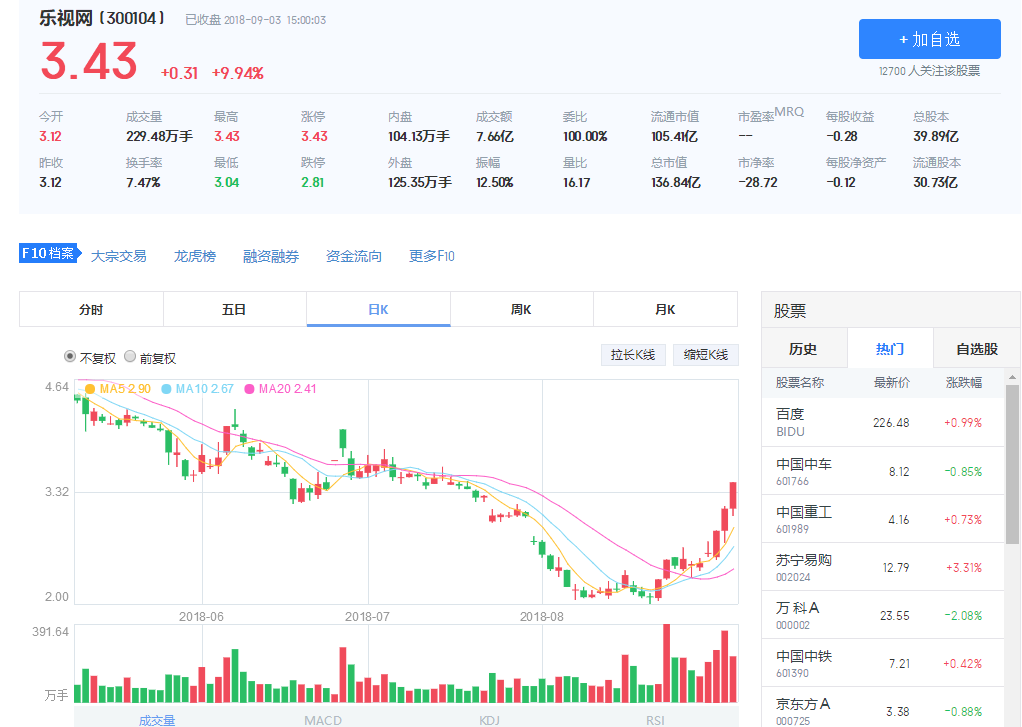The image size is (1022, 727).
Task: Open the 更多F10 link
Action: (x=431, y=256)
